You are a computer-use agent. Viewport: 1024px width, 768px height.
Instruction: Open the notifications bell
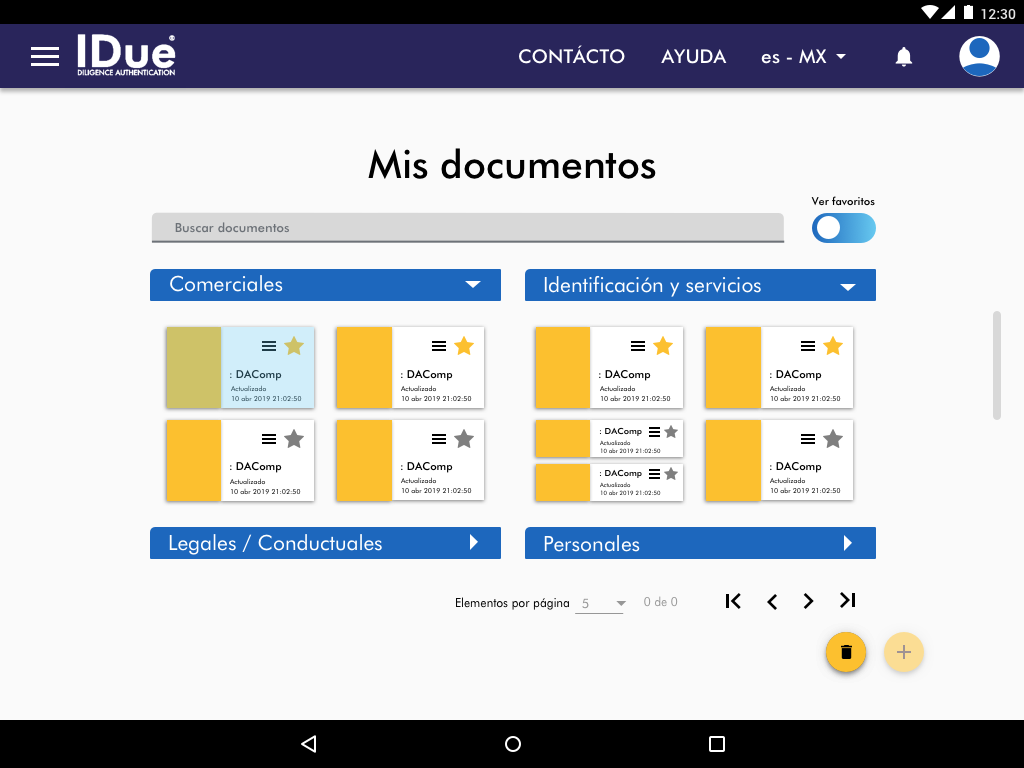[903, 57]
